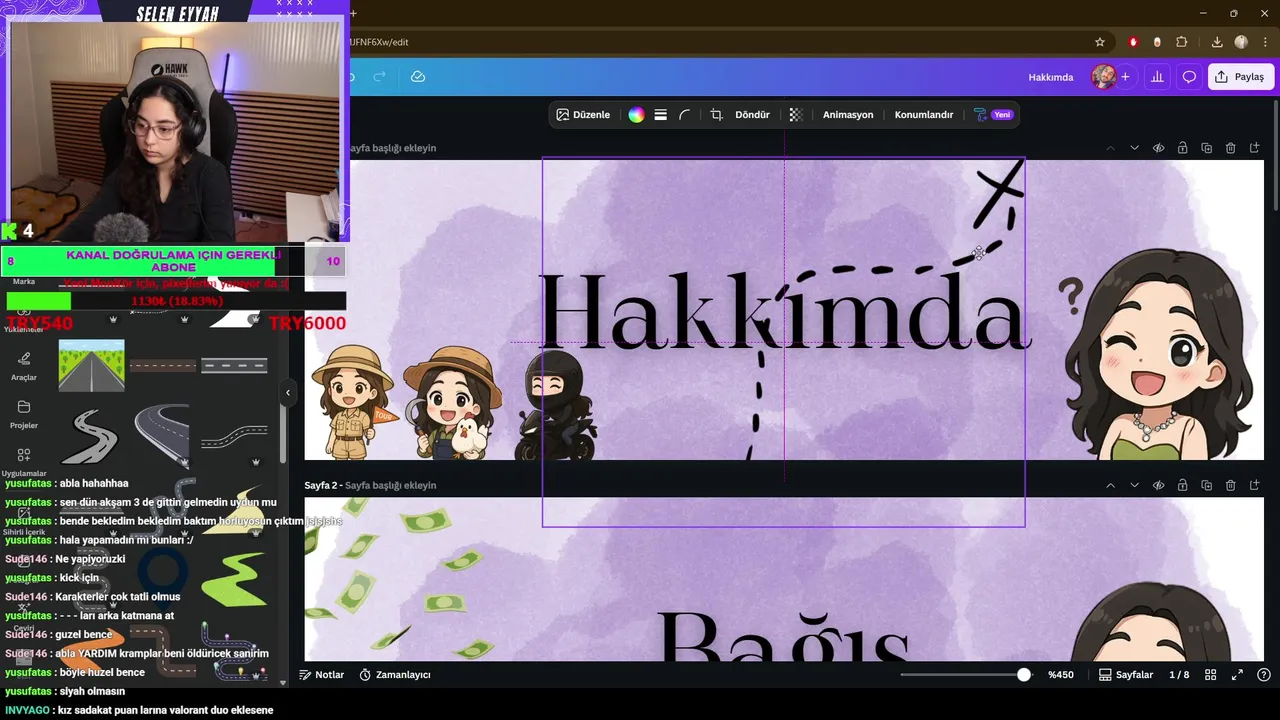Open the user profile avatar
The image size is (1280, 720).
tap(1103, 77)
